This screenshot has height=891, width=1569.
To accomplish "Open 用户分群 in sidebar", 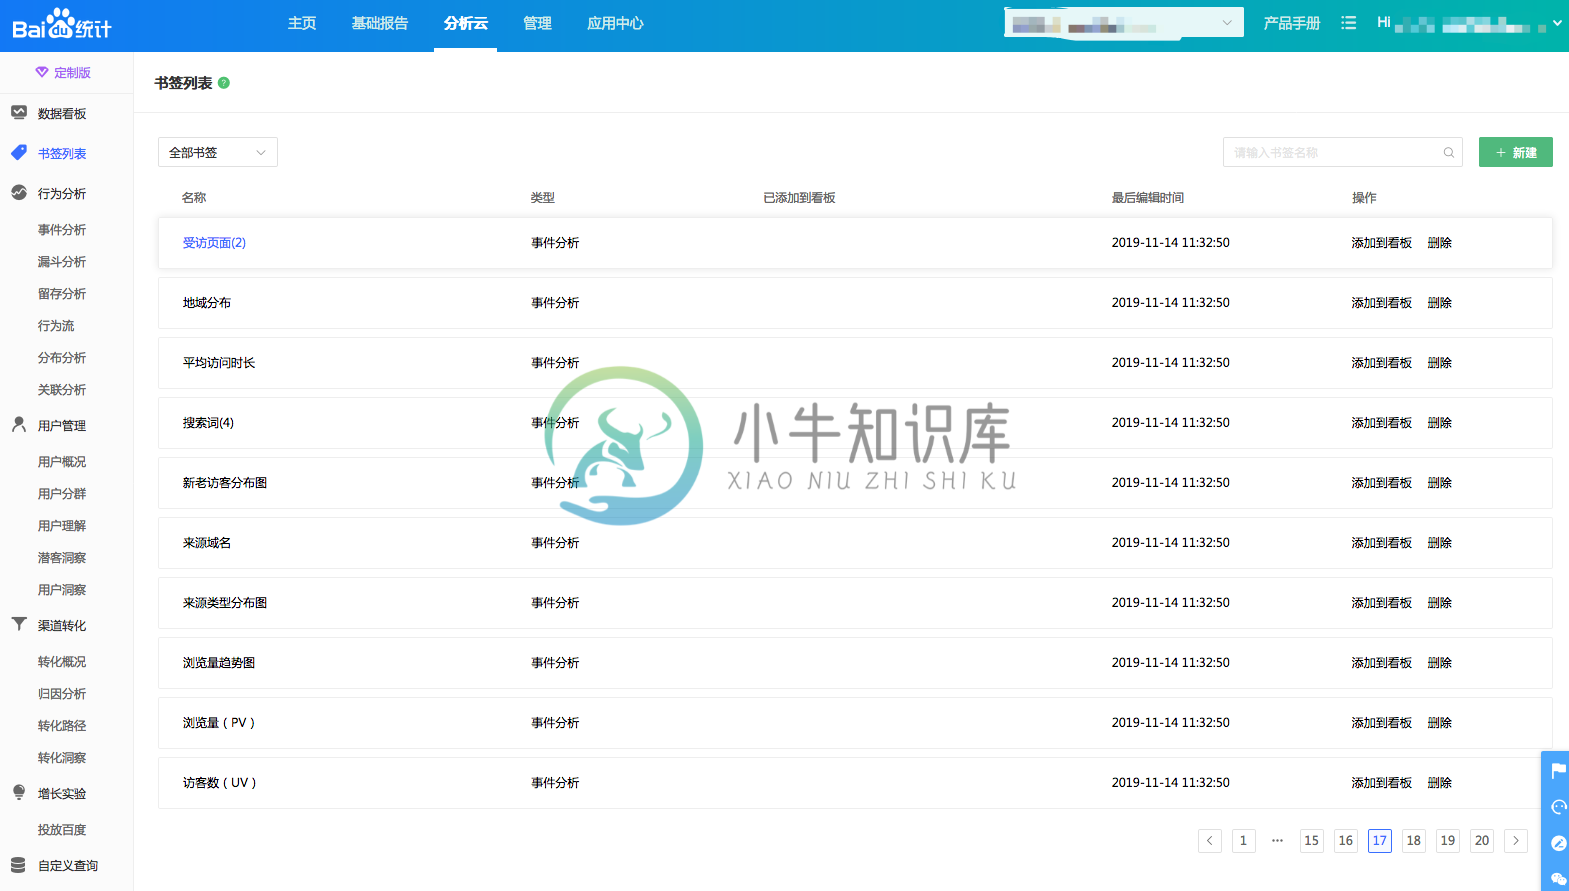I will coord(62,494).
